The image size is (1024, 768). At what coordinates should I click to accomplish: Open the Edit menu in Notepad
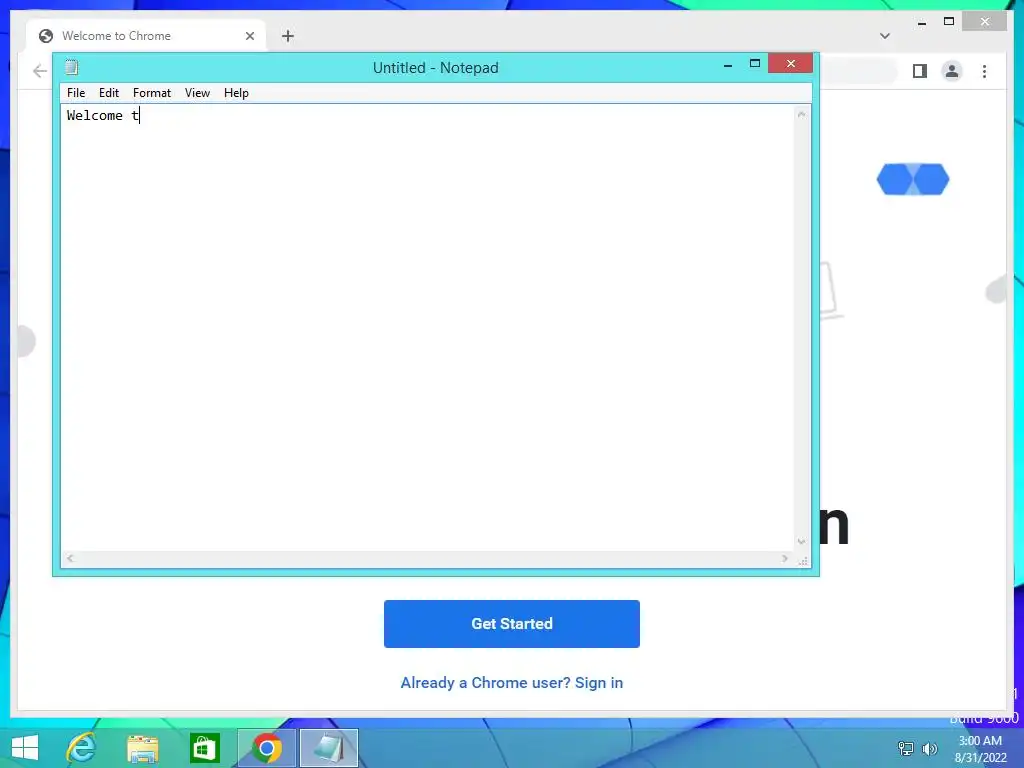click(108, 93)
